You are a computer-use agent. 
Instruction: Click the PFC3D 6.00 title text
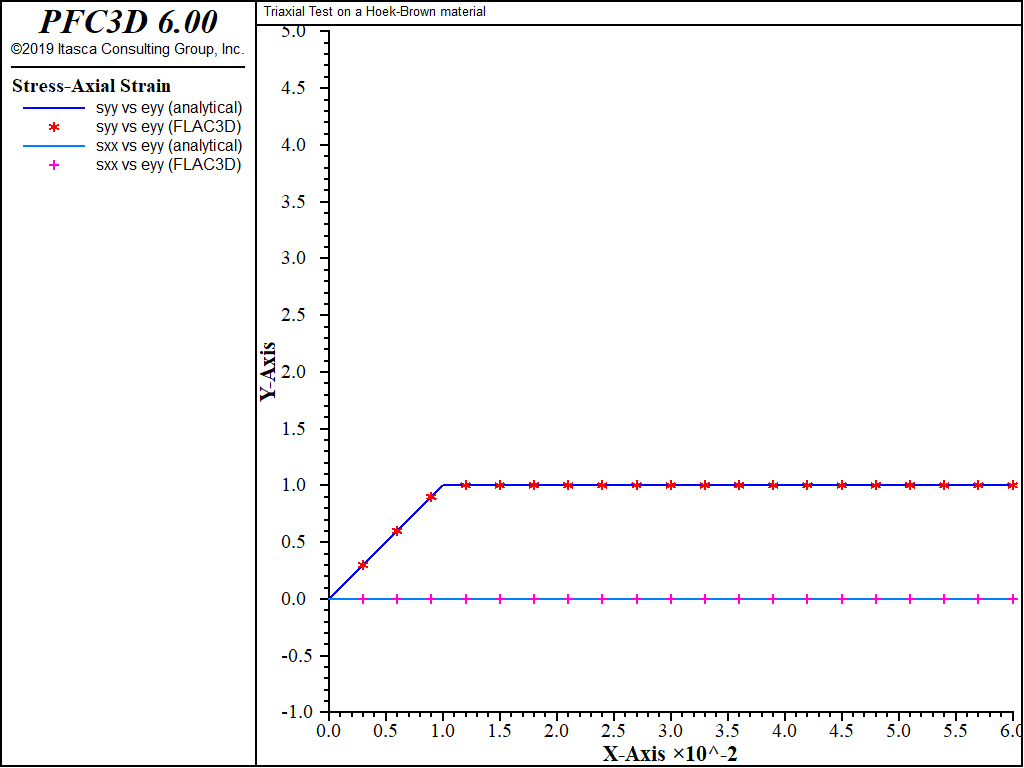click(x=128, y=22)
